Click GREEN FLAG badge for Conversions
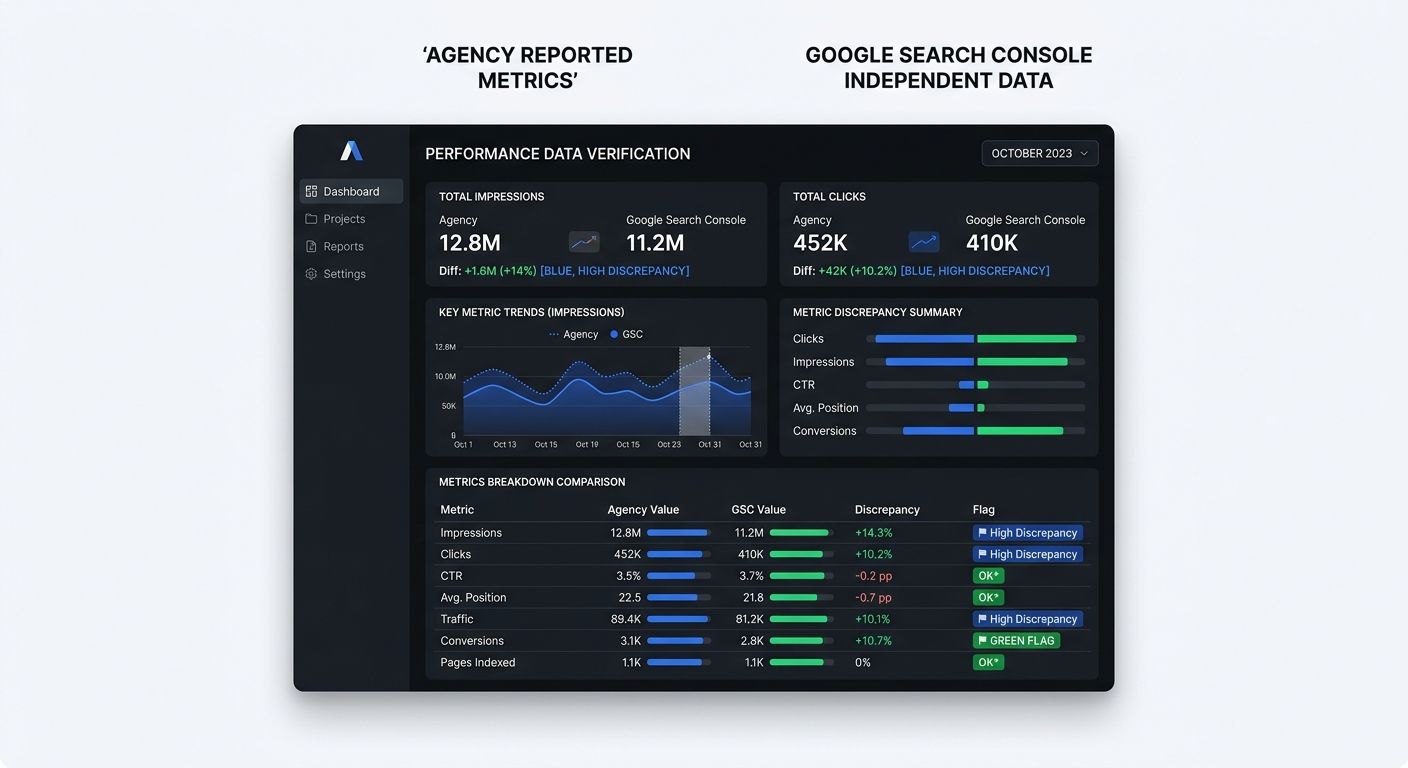1408x768 pixels. 1016,641
